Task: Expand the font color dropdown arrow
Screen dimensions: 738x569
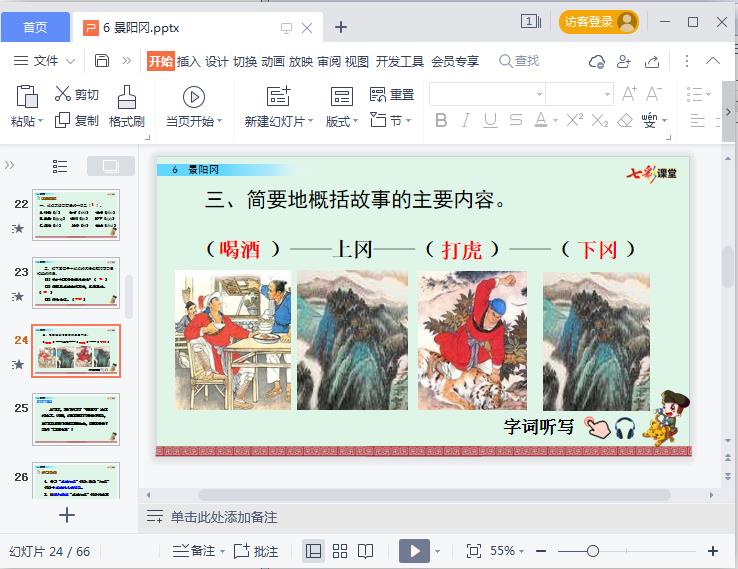Action: coord(555,121)
